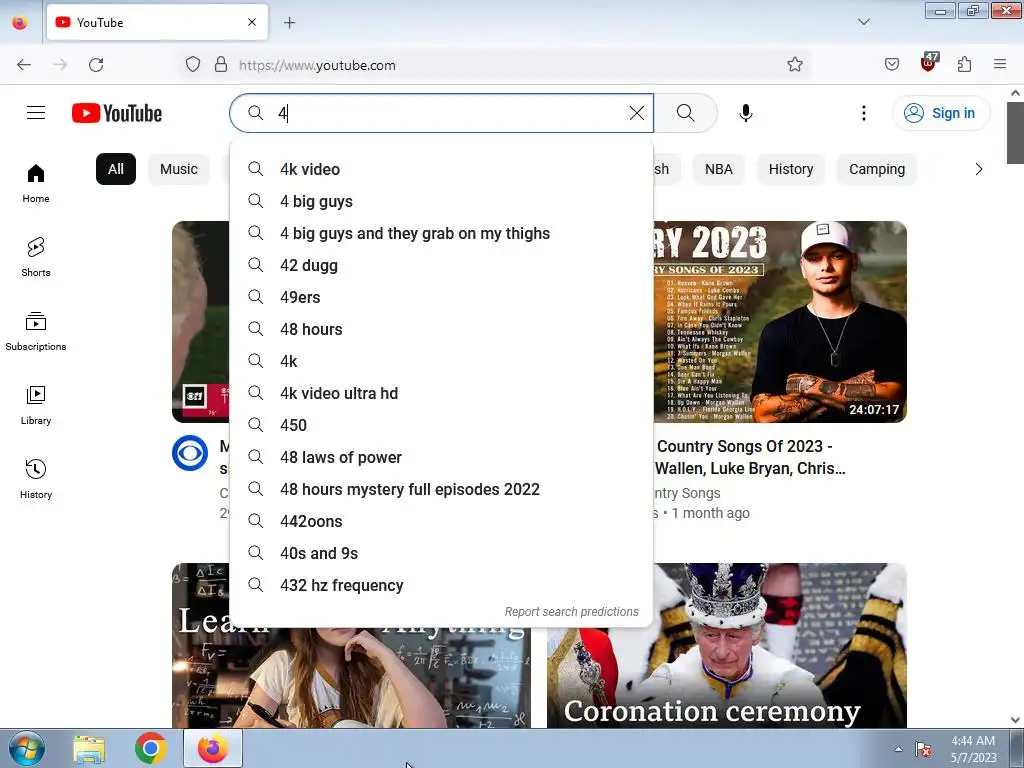The height and width of the screenshot is (768, 1024).
Task: Open the Windows Start button
Action: [x=27, y=748]
